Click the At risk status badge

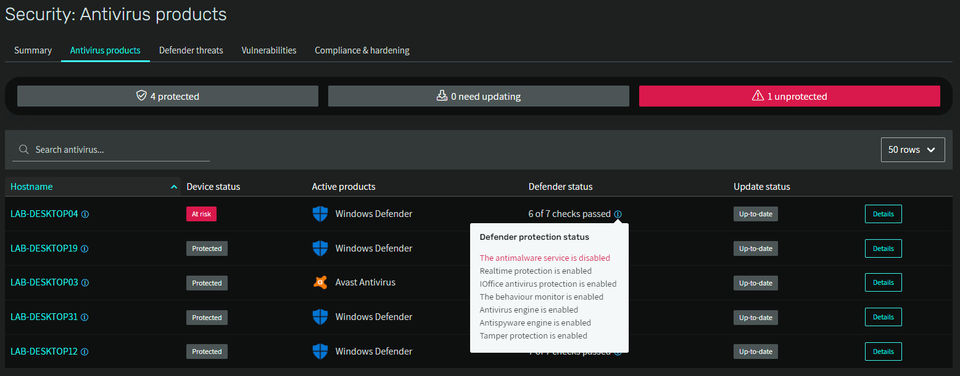point(201,214)
